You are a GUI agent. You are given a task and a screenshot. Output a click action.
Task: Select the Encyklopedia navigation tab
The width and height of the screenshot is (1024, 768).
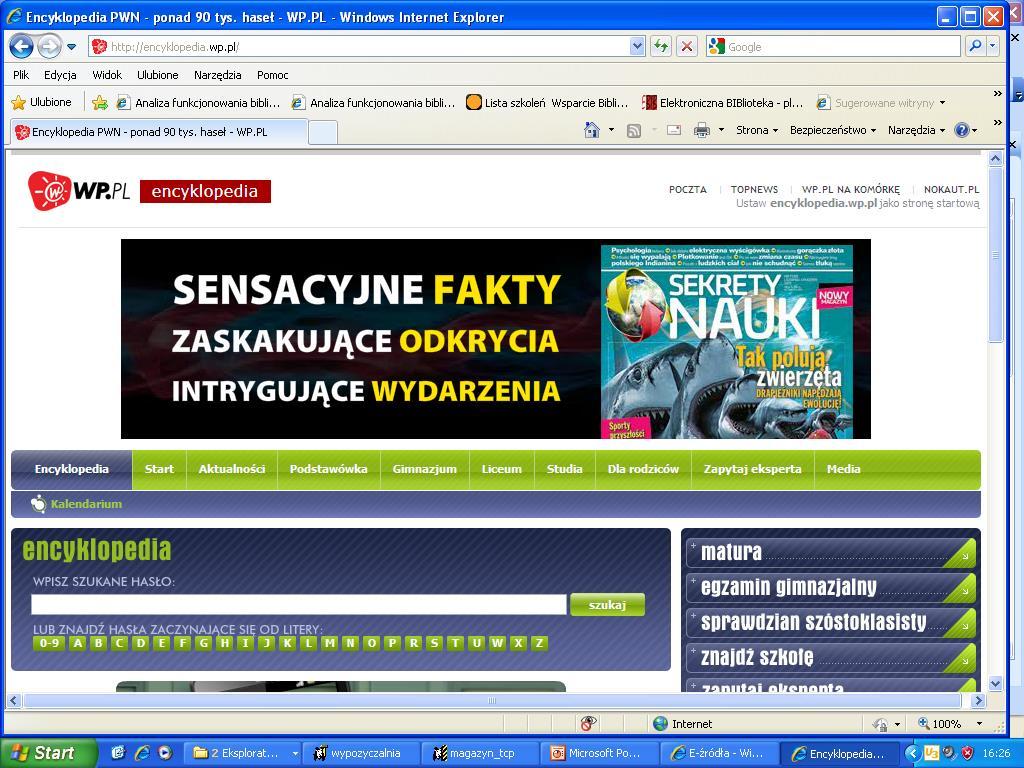click(72, 469)
